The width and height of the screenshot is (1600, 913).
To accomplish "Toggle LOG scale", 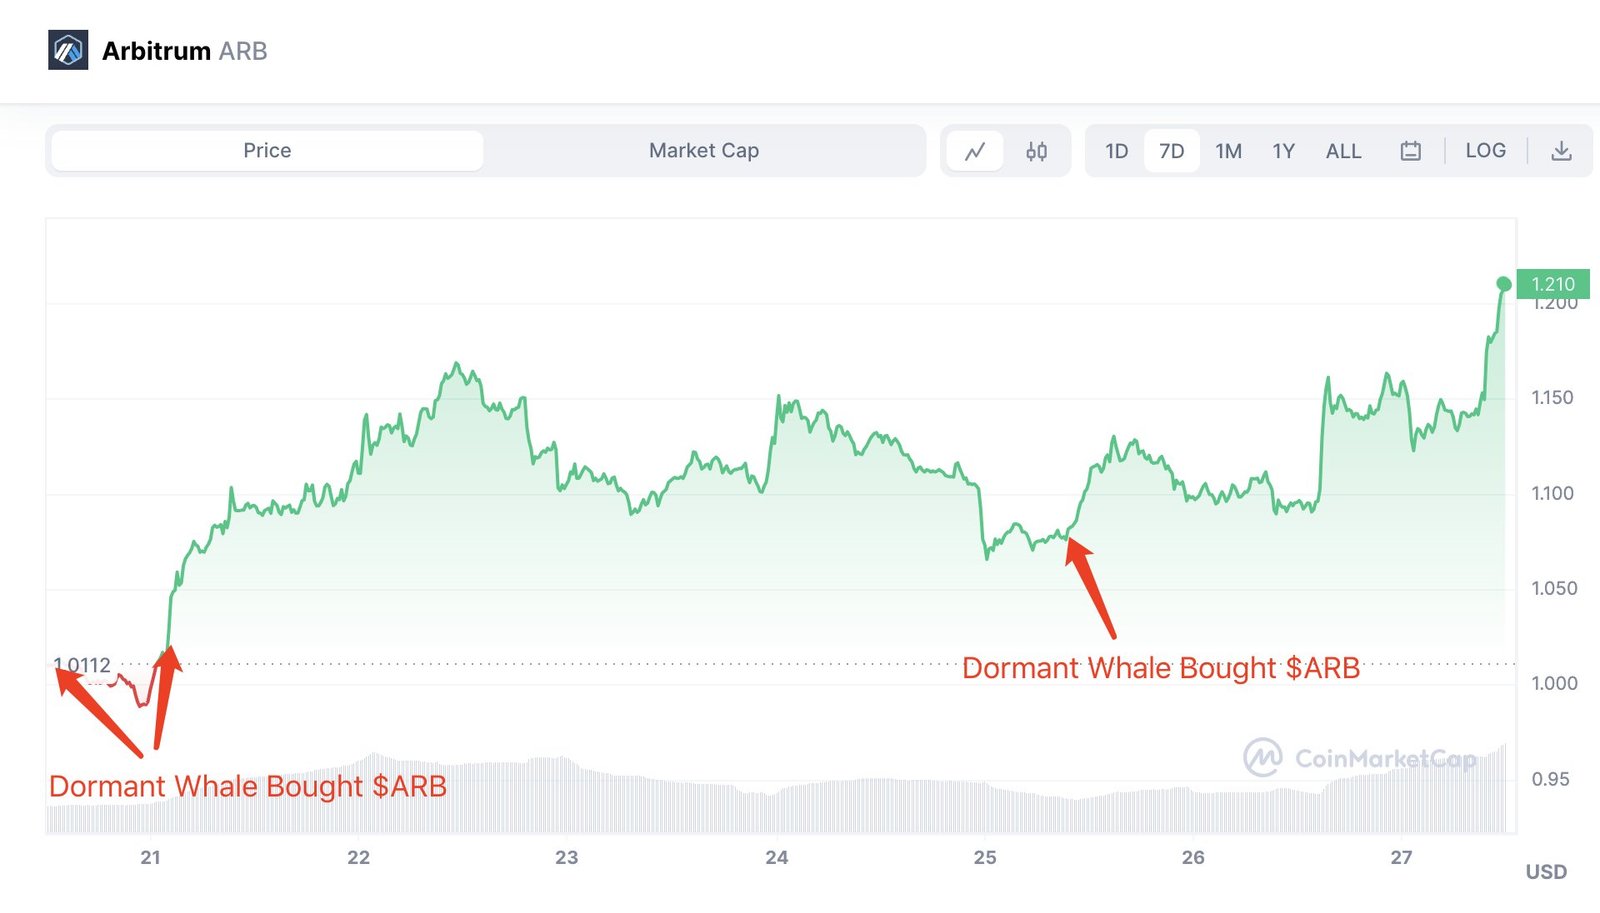I will [1485, 150].
